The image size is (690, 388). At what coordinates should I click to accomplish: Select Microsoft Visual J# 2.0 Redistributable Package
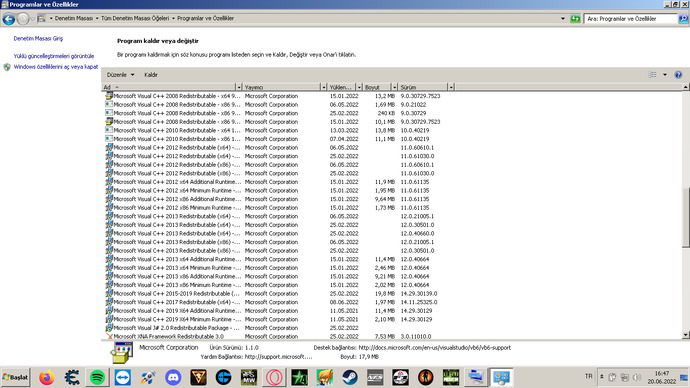(176, 328)
